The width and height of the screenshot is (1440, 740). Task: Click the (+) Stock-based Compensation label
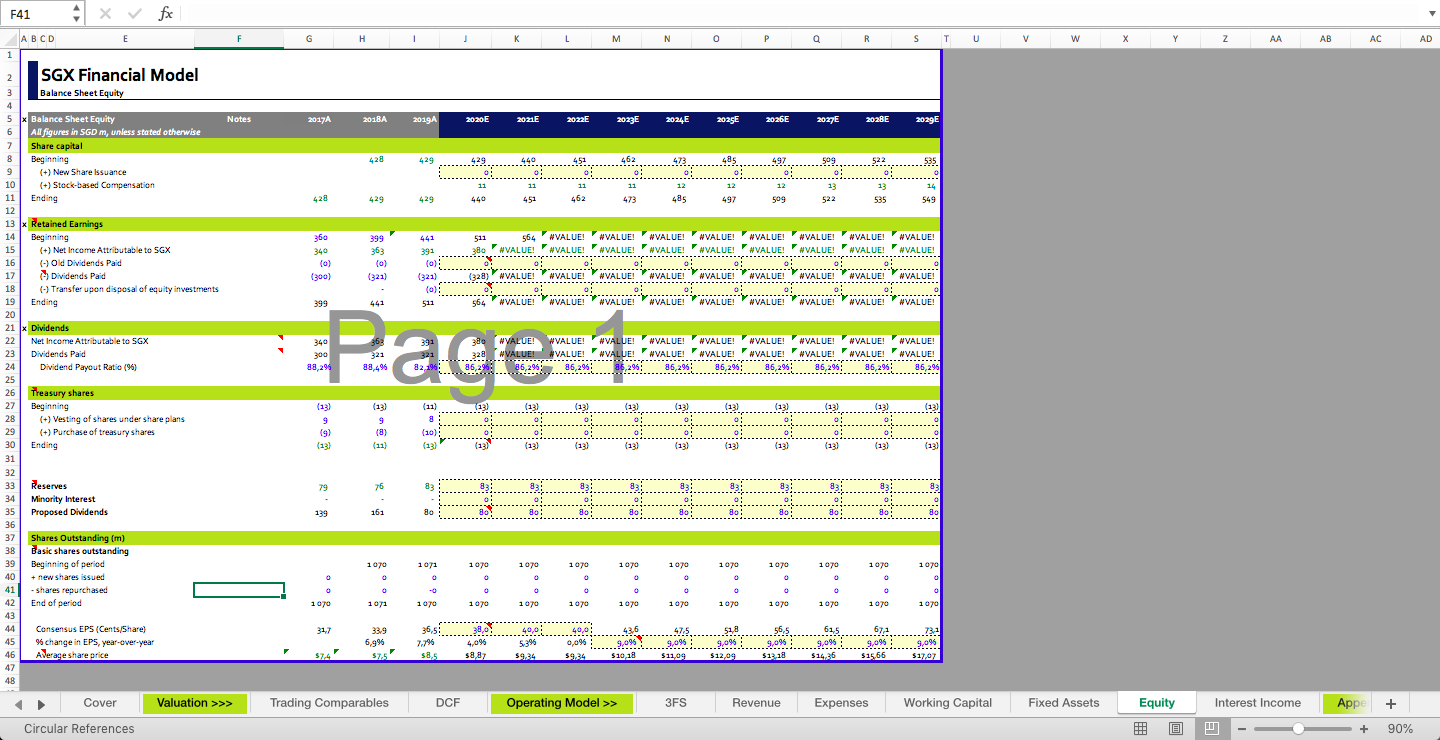(x=97, y=185)
